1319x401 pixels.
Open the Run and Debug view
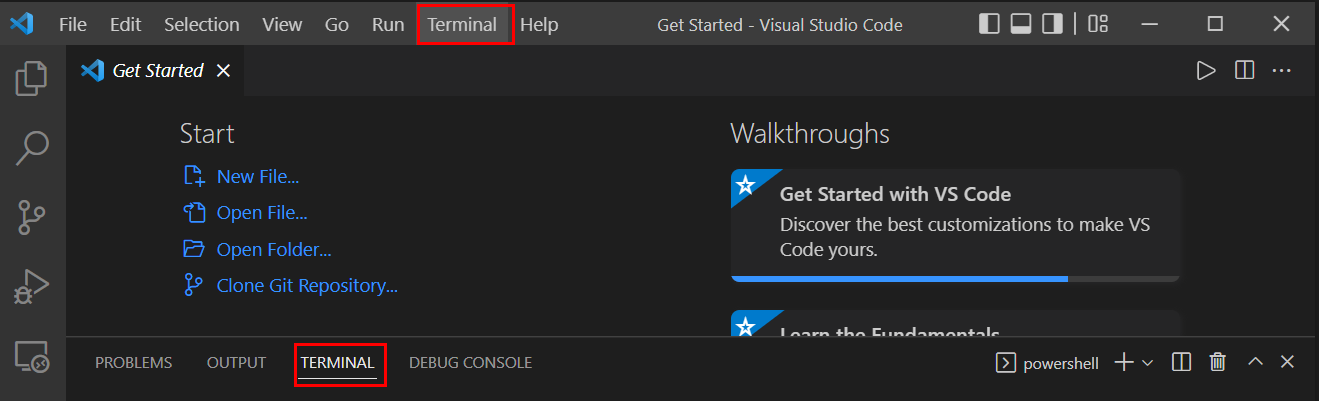pos(32,287)
